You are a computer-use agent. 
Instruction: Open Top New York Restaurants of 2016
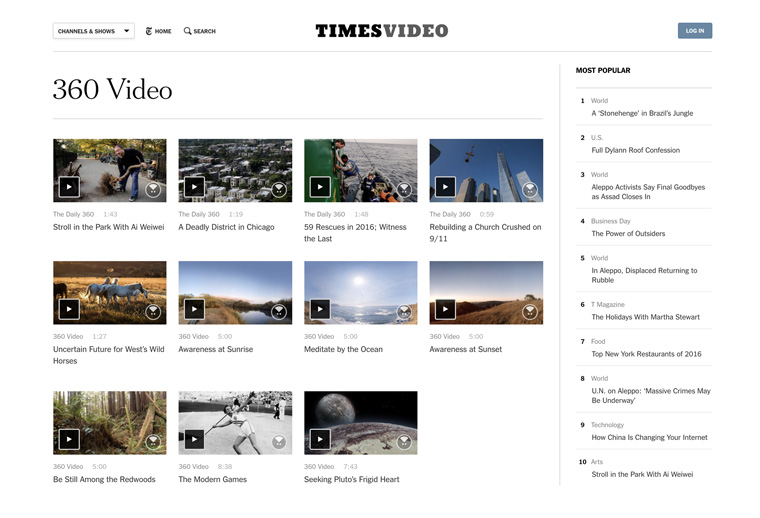pyautogui.click(x=646, y=354)
